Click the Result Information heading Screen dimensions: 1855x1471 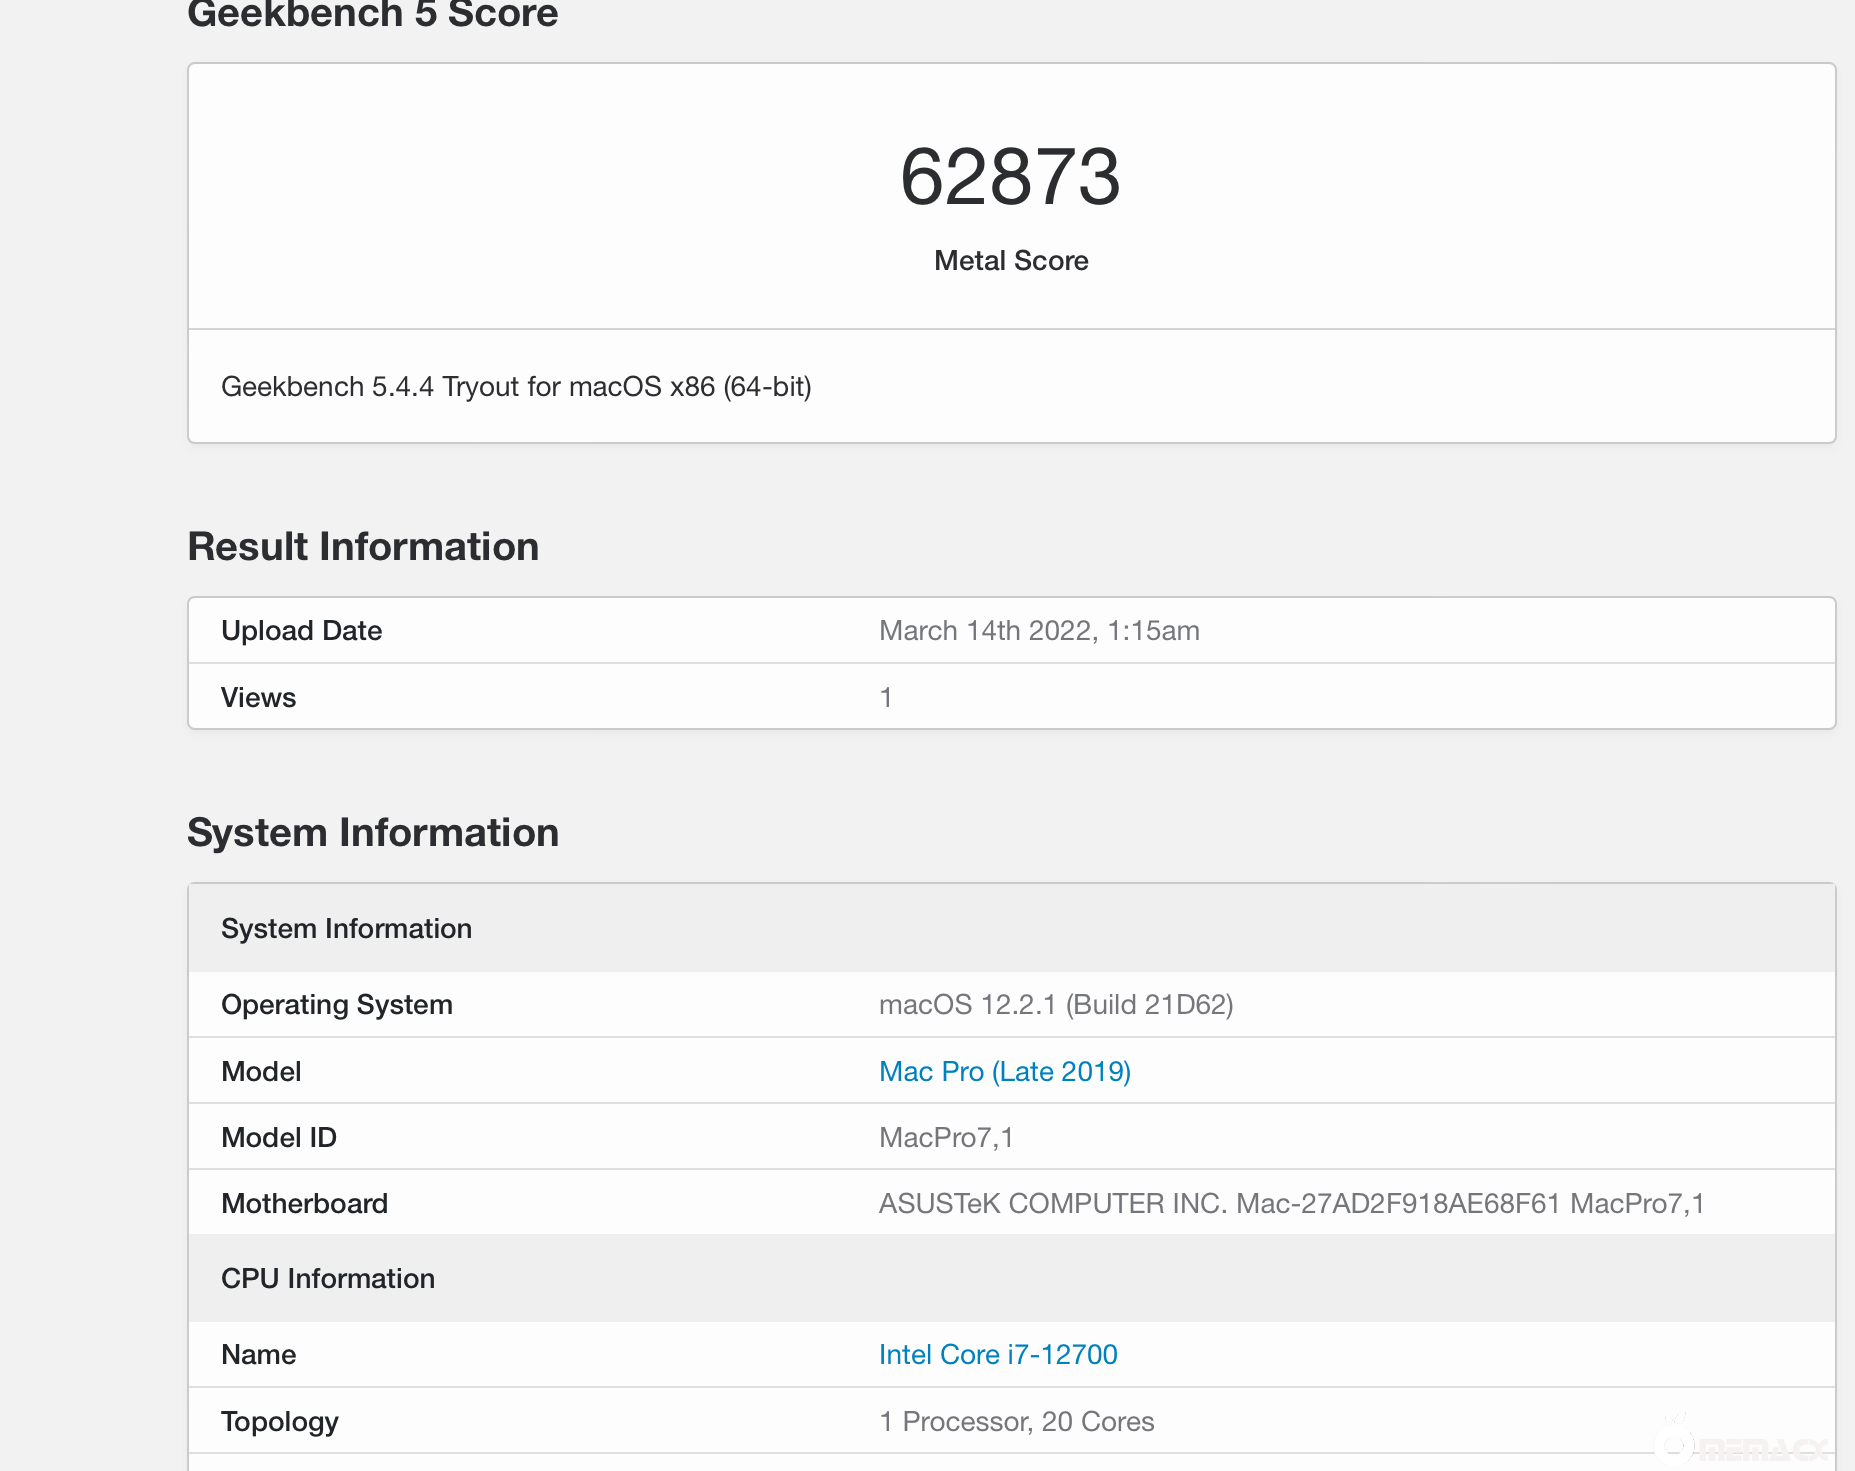tap(363, 547)
